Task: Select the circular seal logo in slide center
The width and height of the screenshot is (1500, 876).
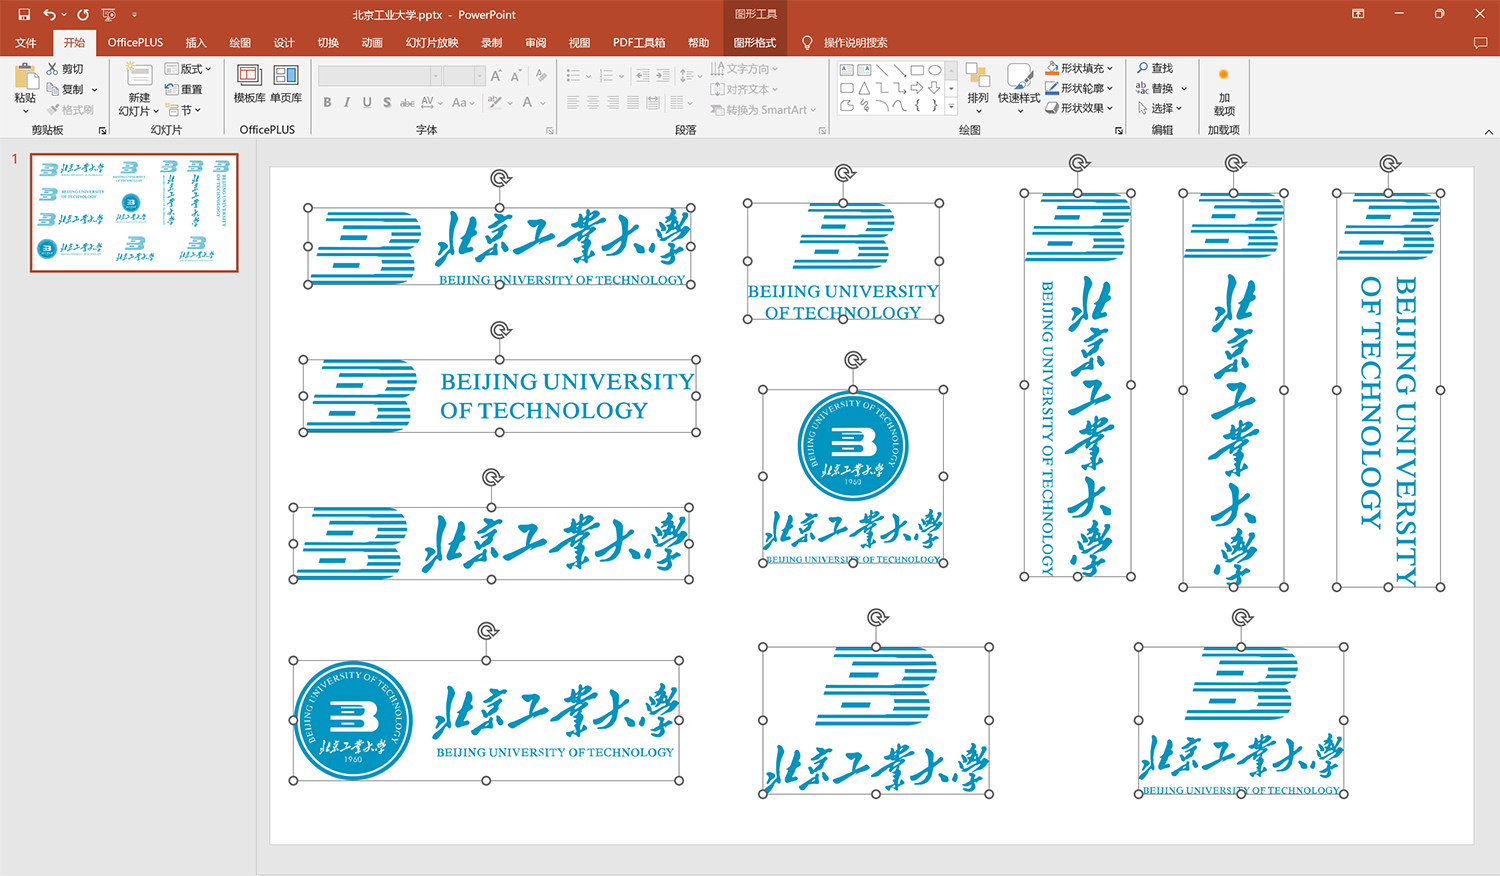Action: point(853,445)
